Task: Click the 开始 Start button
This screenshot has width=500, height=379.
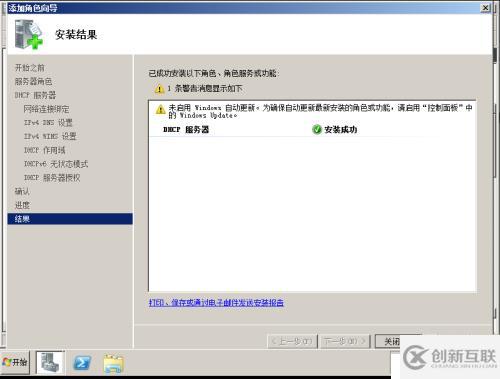Action: 15,362
